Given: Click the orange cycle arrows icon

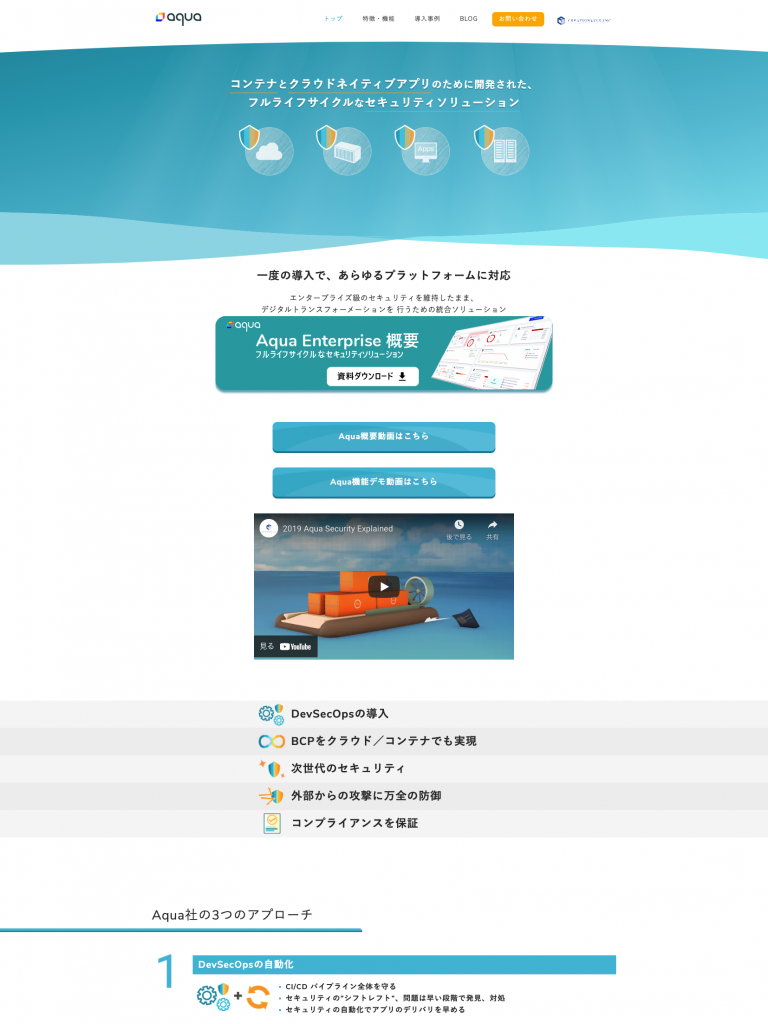Looking at the screenshot, I should coord(258,997).
